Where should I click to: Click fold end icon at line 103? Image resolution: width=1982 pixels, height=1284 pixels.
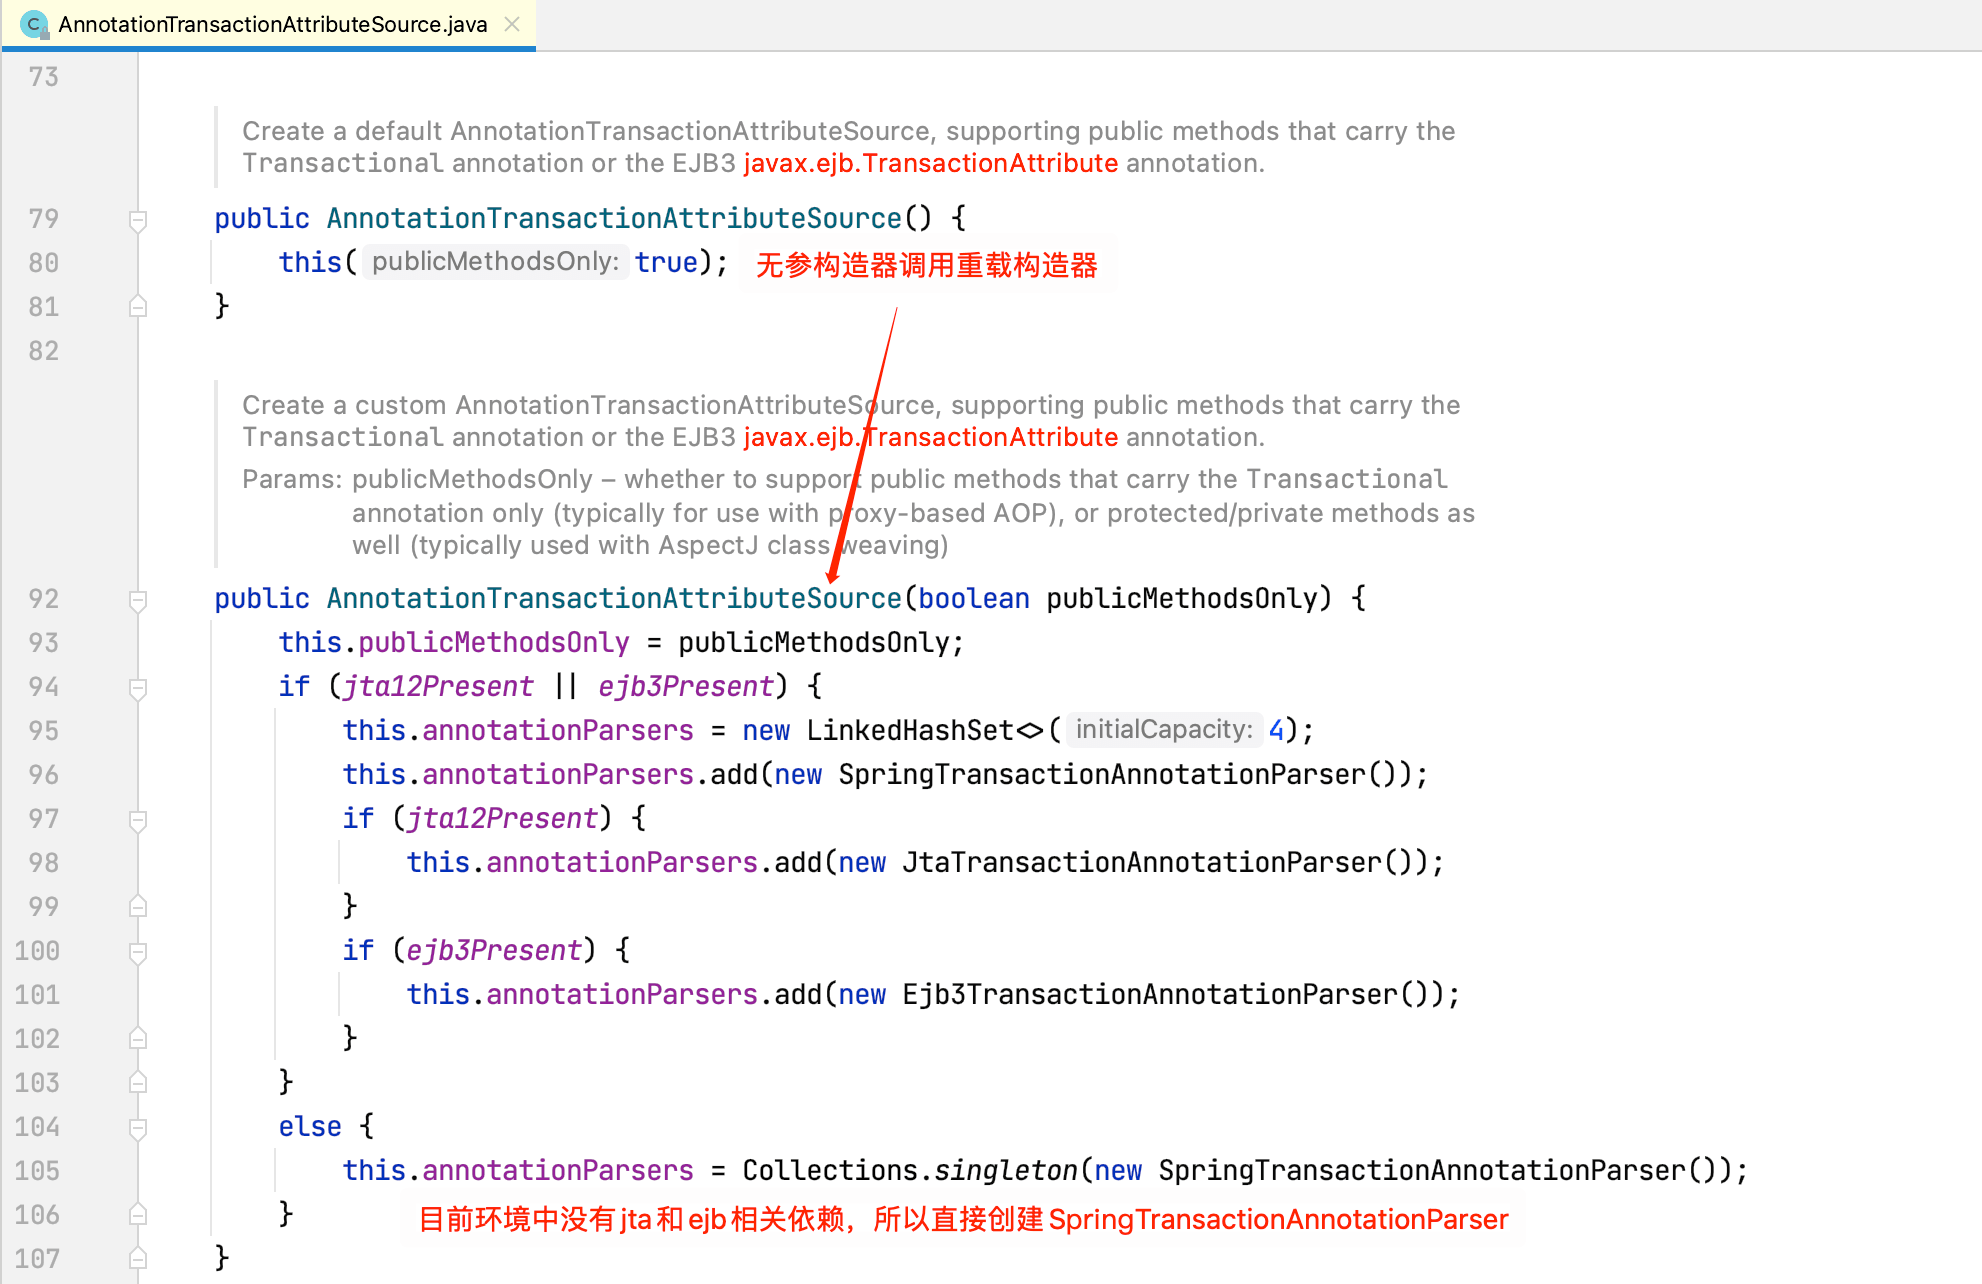click(x=138, y=1083)
